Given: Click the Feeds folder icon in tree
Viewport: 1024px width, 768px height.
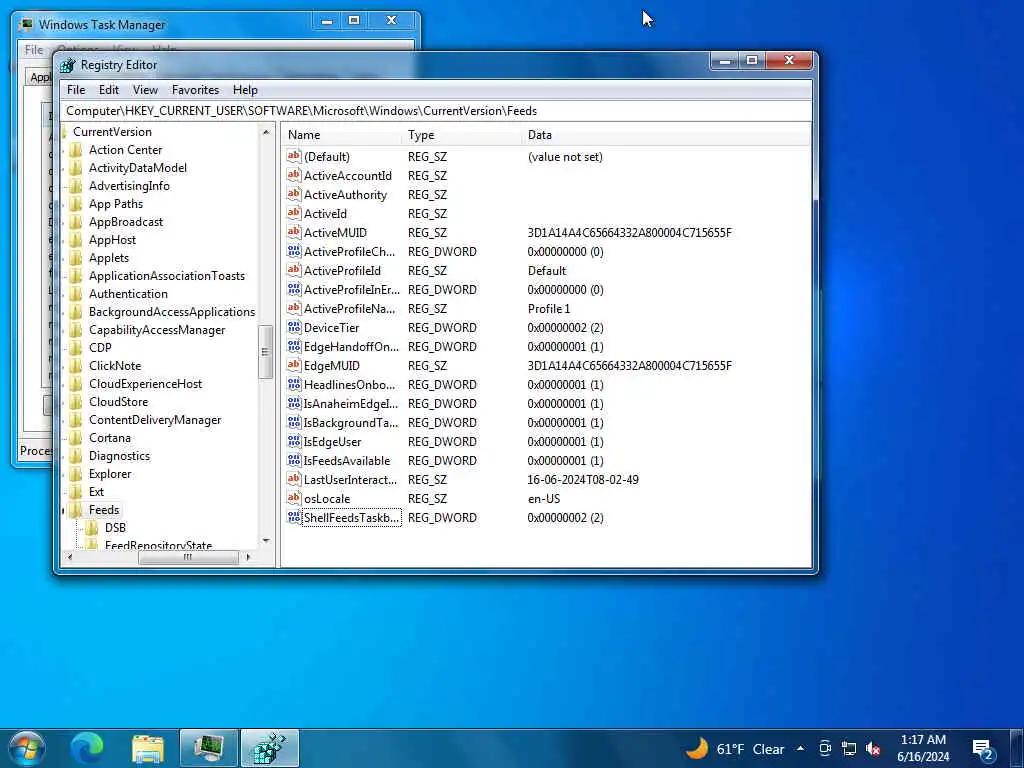Looking at the screenshot, I should pyautogui.click(x=76, y=509).
